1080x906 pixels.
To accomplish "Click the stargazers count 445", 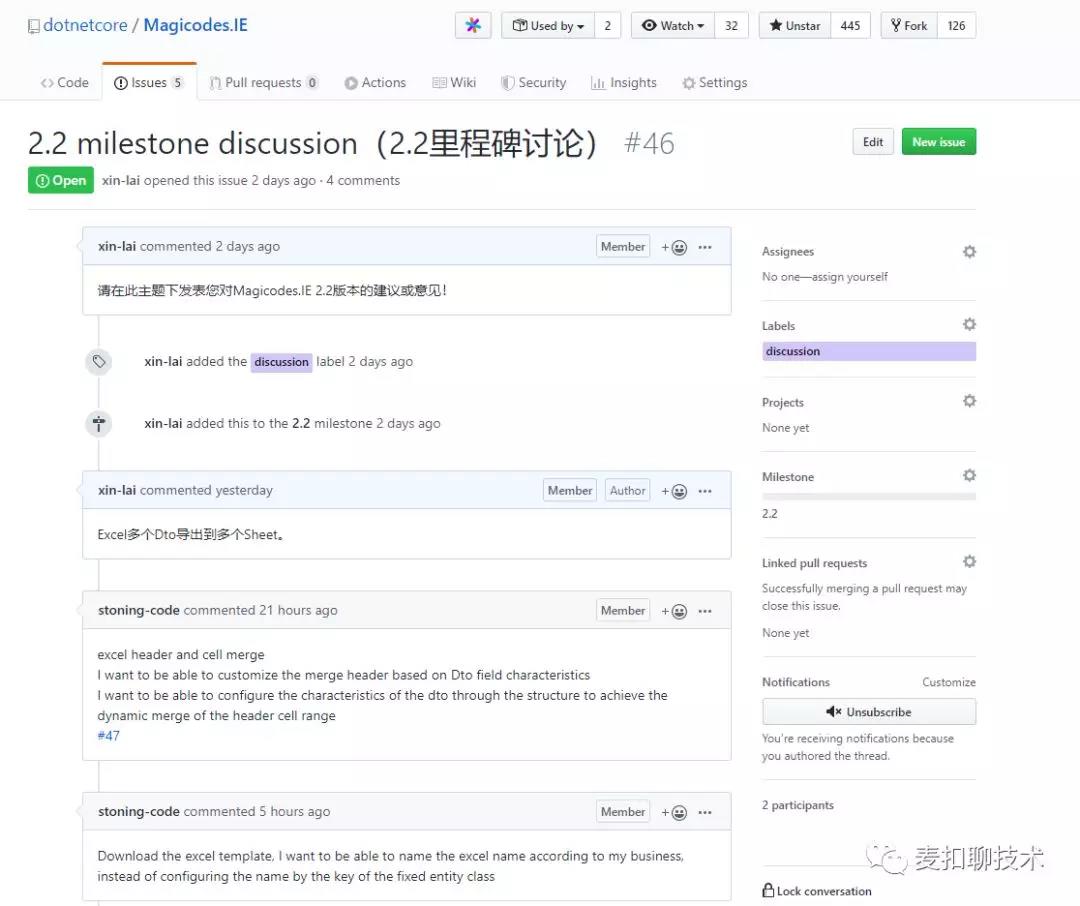I will [850, 25].
